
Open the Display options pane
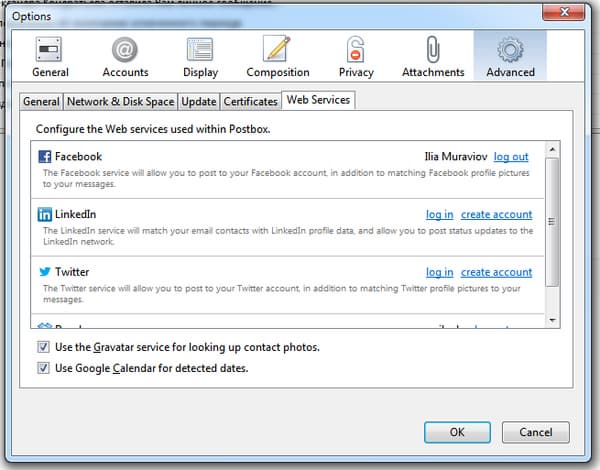[x=200, y=56]
